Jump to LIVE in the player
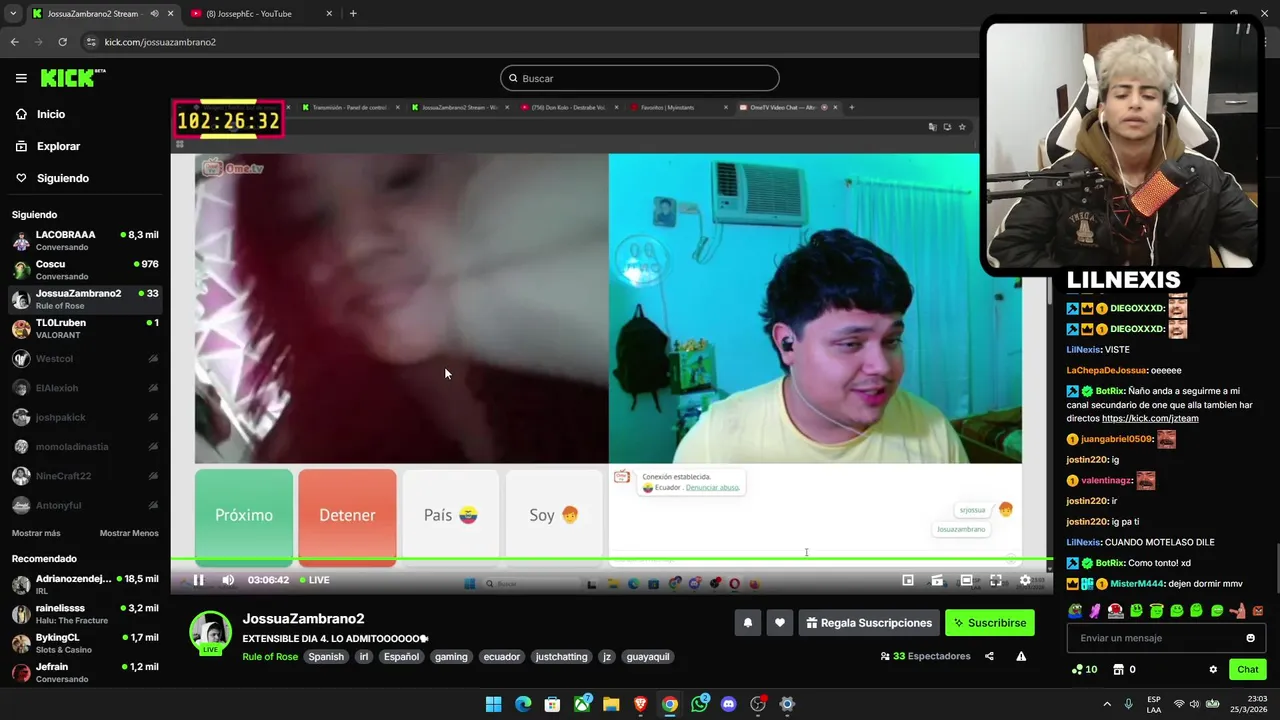This screenshot has width=1280, height=720. (x=315, y=580)
